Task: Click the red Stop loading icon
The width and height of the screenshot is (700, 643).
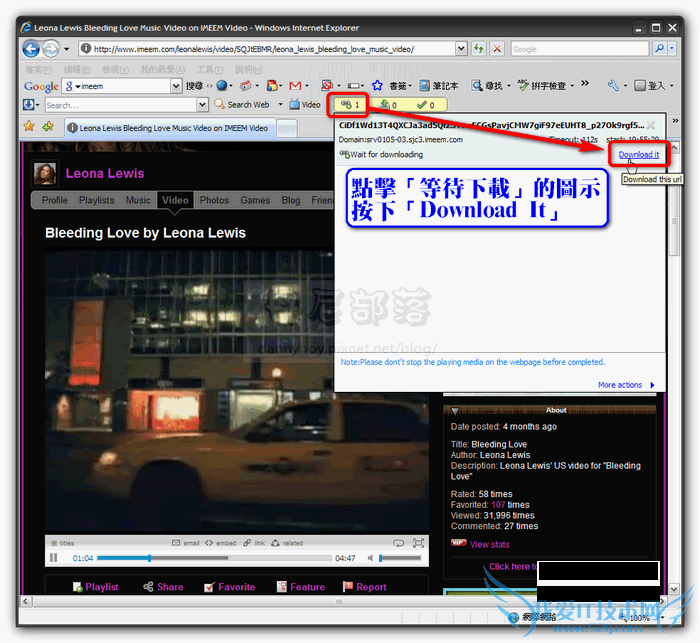Action: click(x=497, y=49)
